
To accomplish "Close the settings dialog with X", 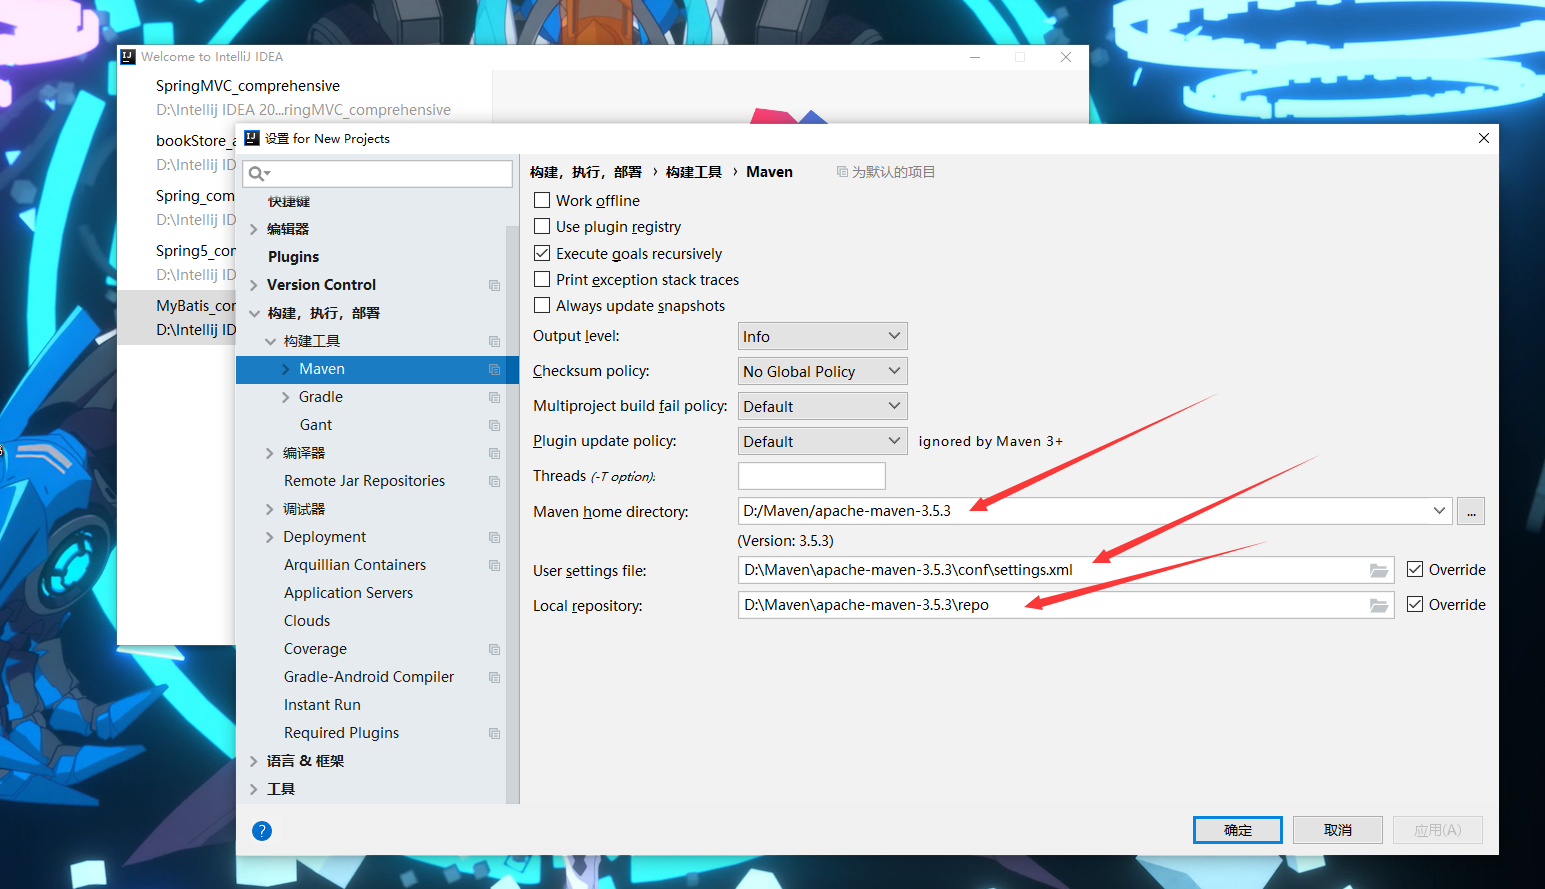I will (x=1484, y=138).
